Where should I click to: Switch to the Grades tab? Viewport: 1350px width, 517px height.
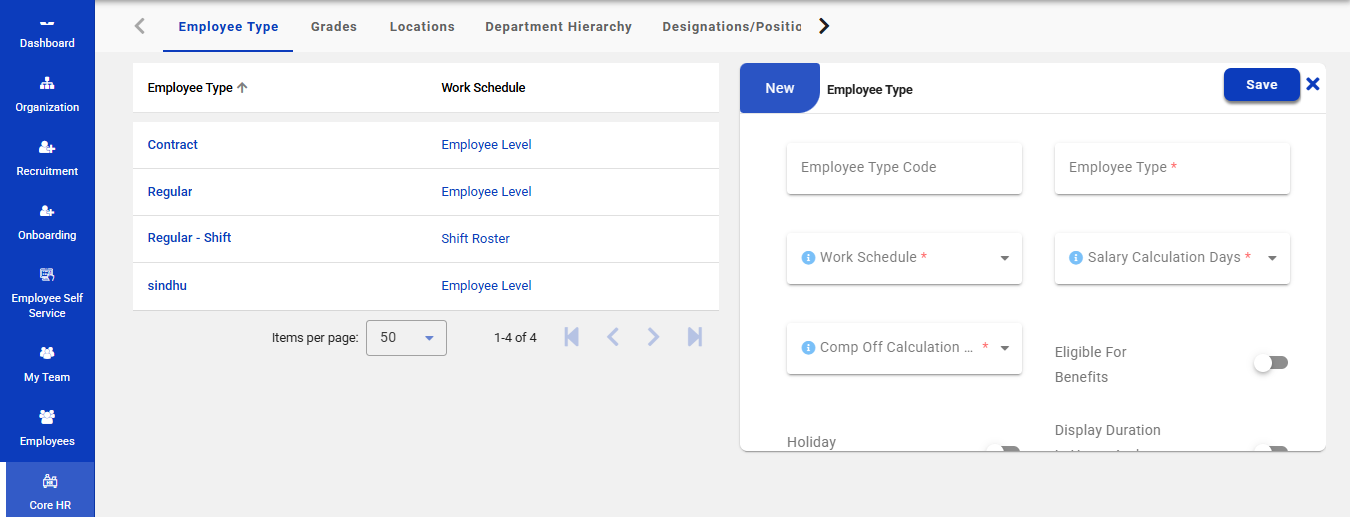334,27
